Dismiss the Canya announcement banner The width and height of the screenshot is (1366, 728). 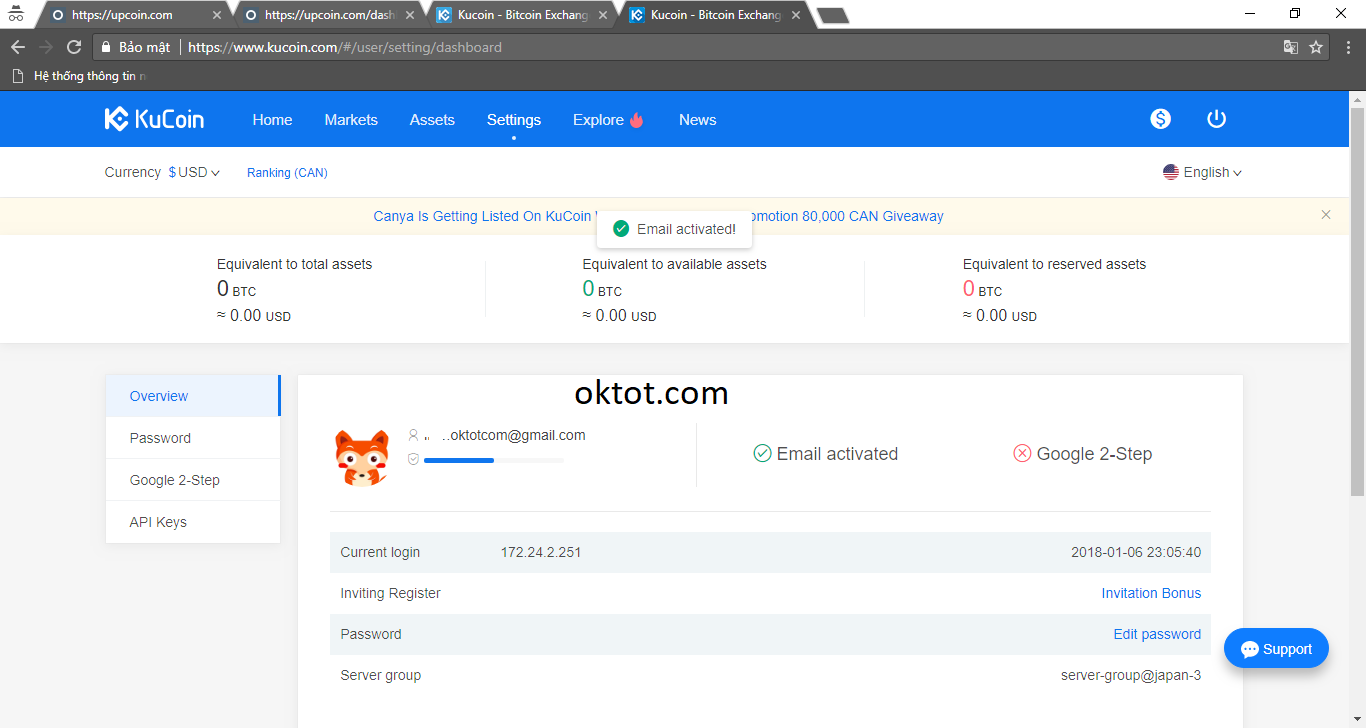1325,215
